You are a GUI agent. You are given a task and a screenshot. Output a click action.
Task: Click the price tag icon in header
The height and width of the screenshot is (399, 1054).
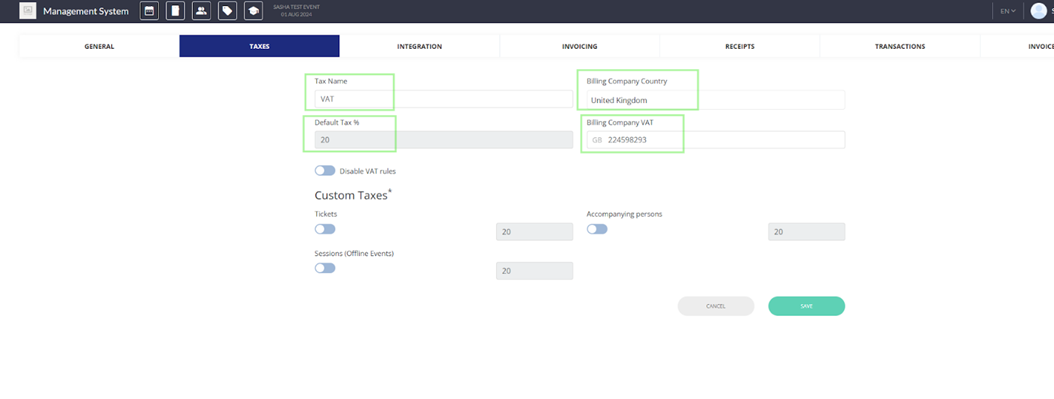pos(227,11)
